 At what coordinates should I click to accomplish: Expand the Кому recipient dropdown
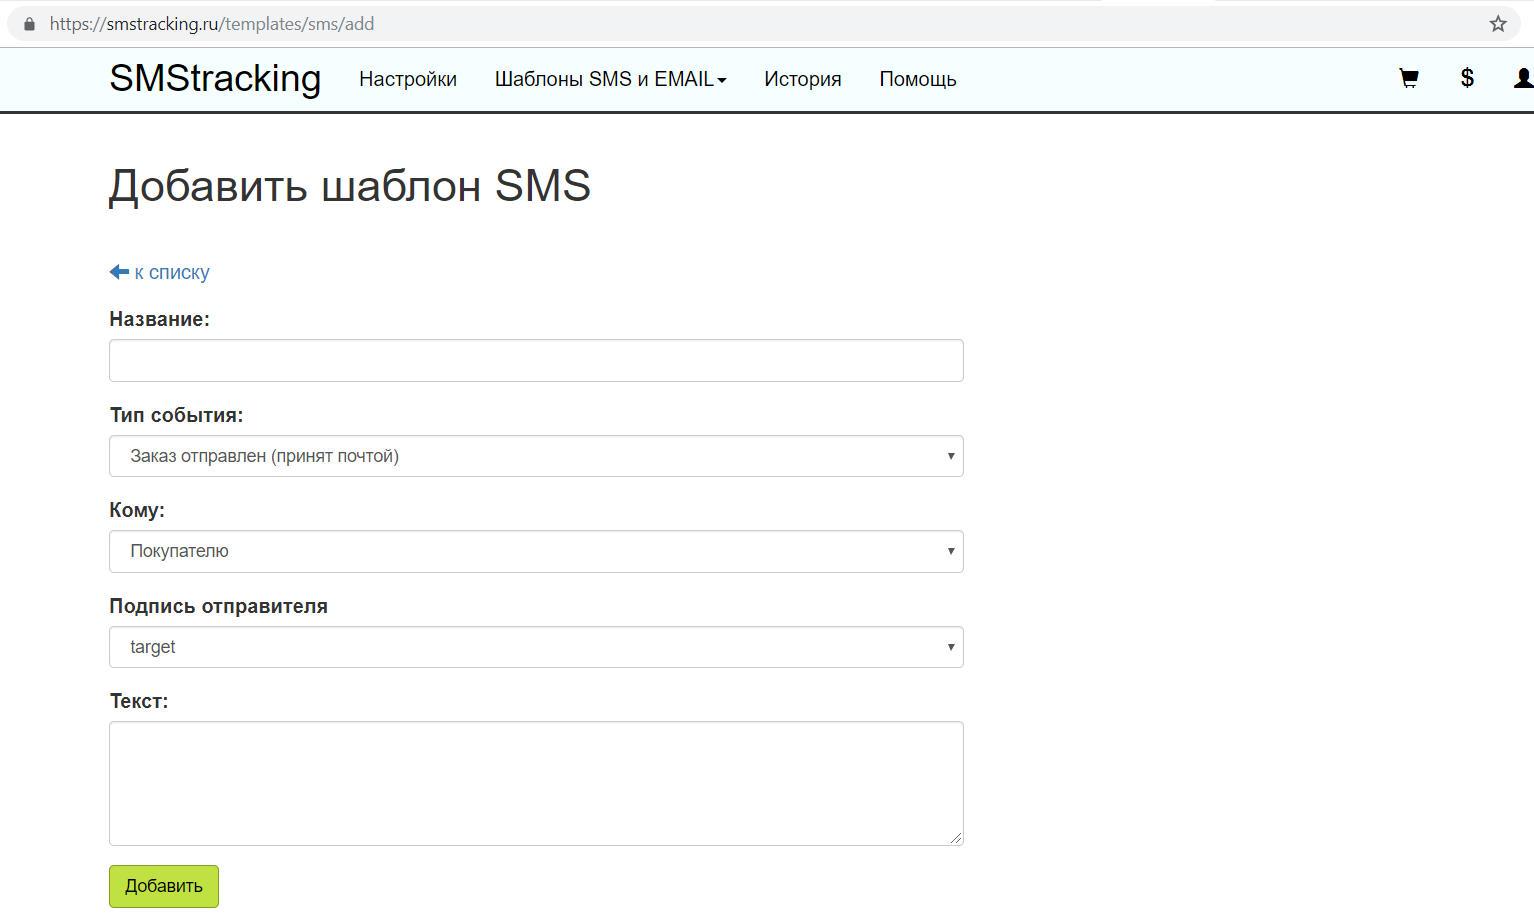pos(536,551)
